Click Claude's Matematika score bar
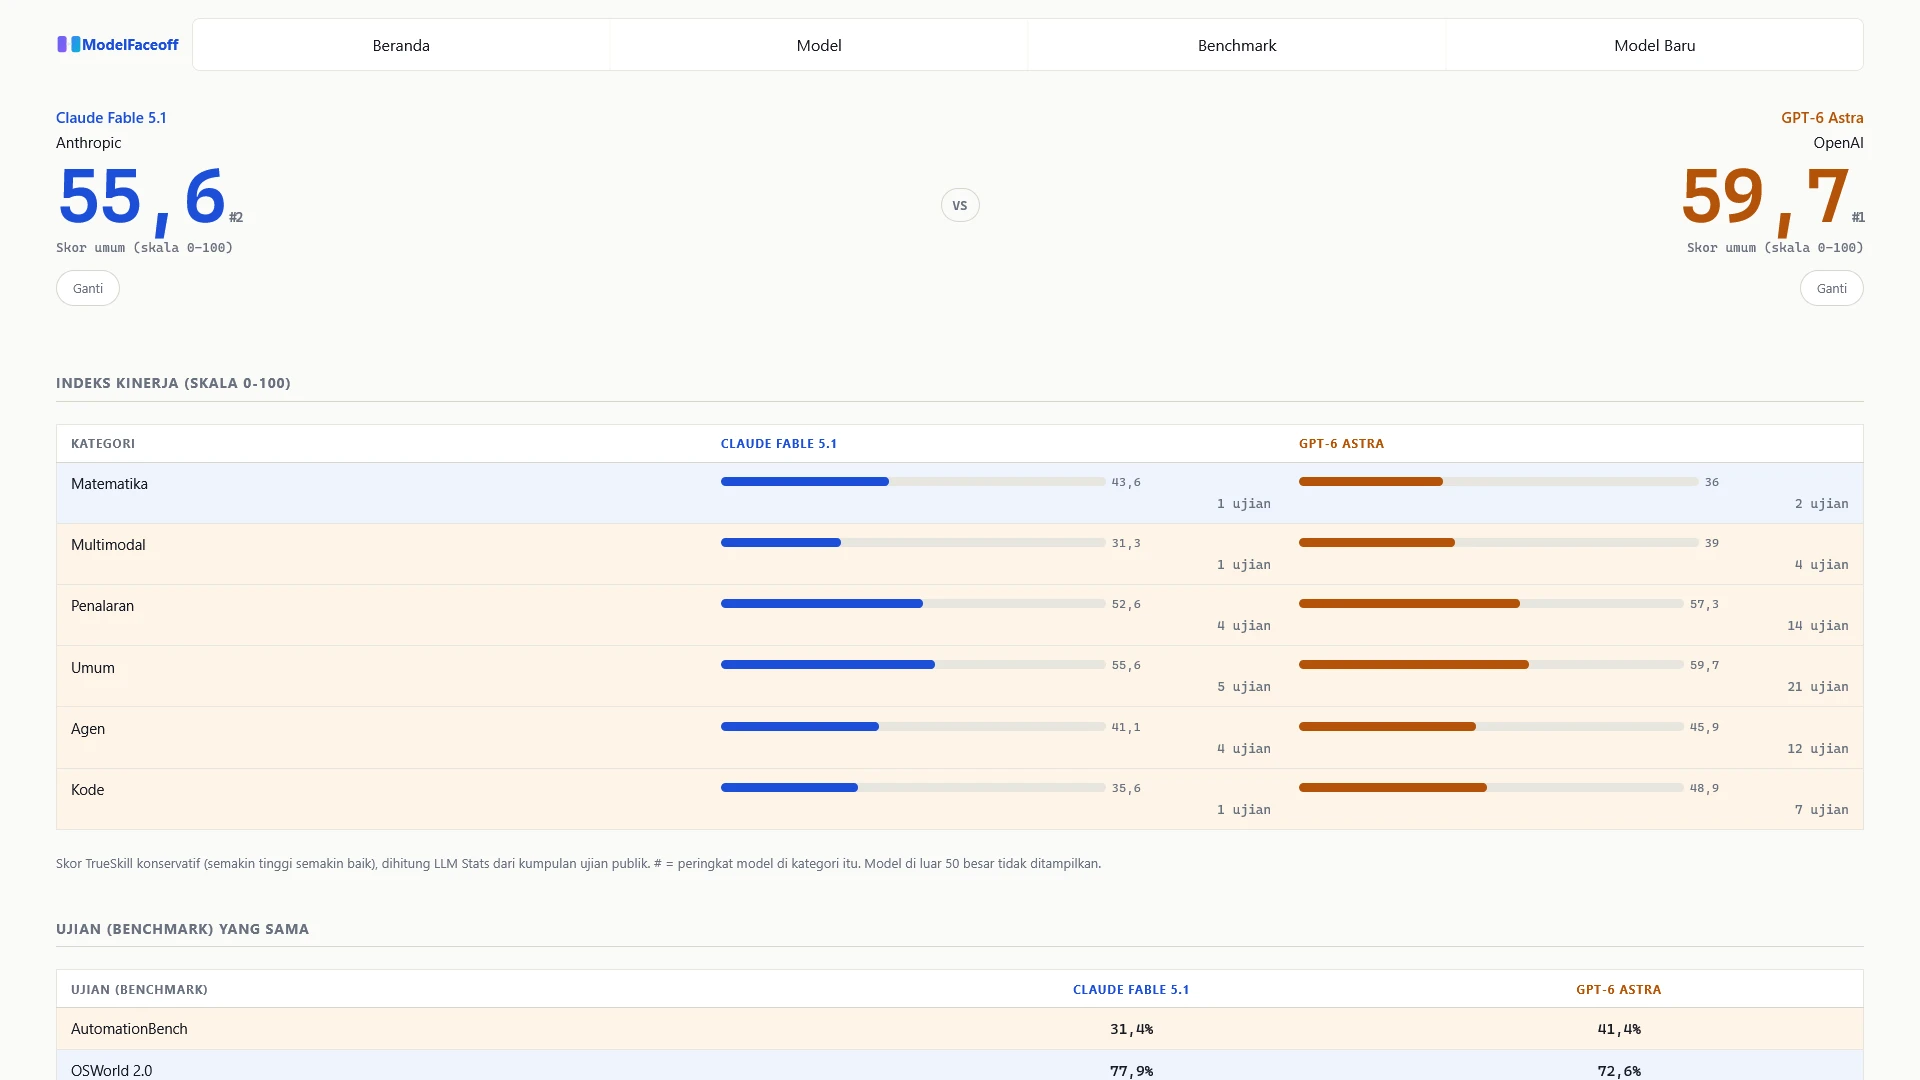Image resolution: width=1920 pixels, height=1080 pixels. [x=913, y=482]
